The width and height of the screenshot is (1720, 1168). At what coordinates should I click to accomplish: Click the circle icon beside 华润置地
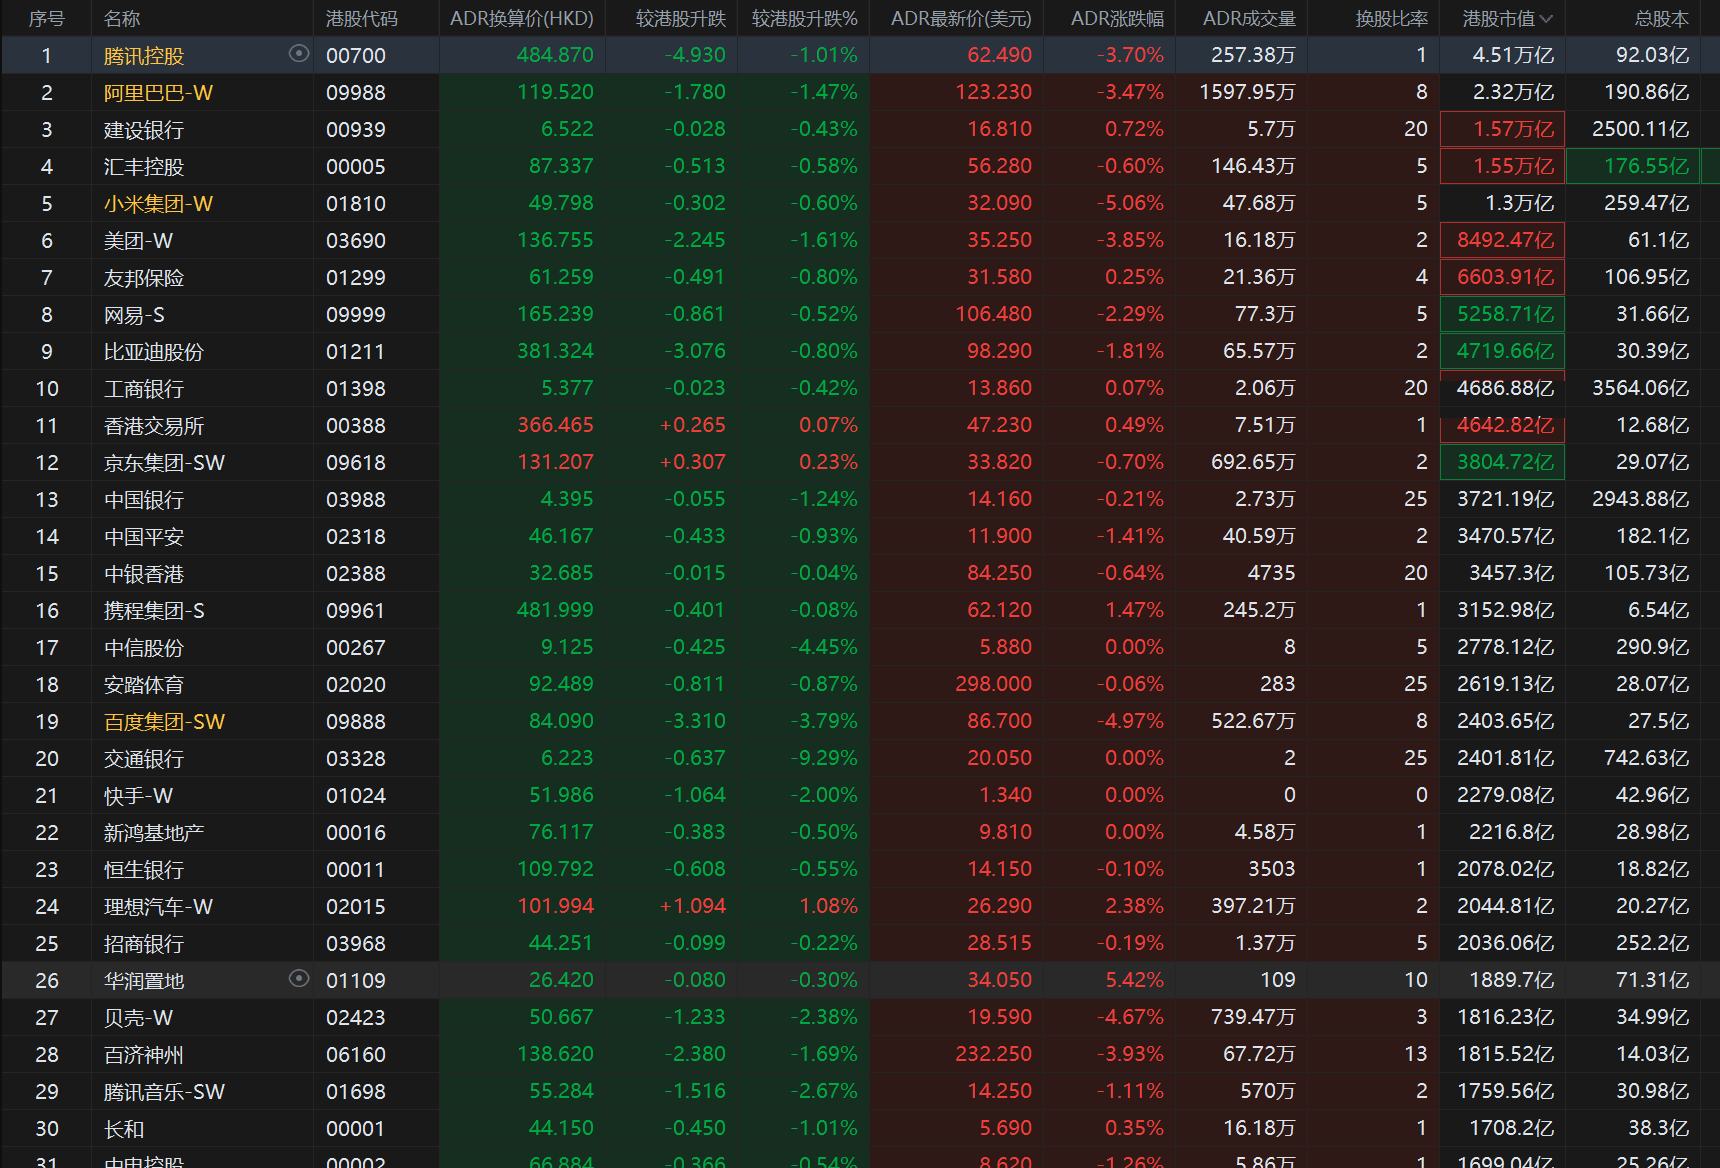coord(298,979)
